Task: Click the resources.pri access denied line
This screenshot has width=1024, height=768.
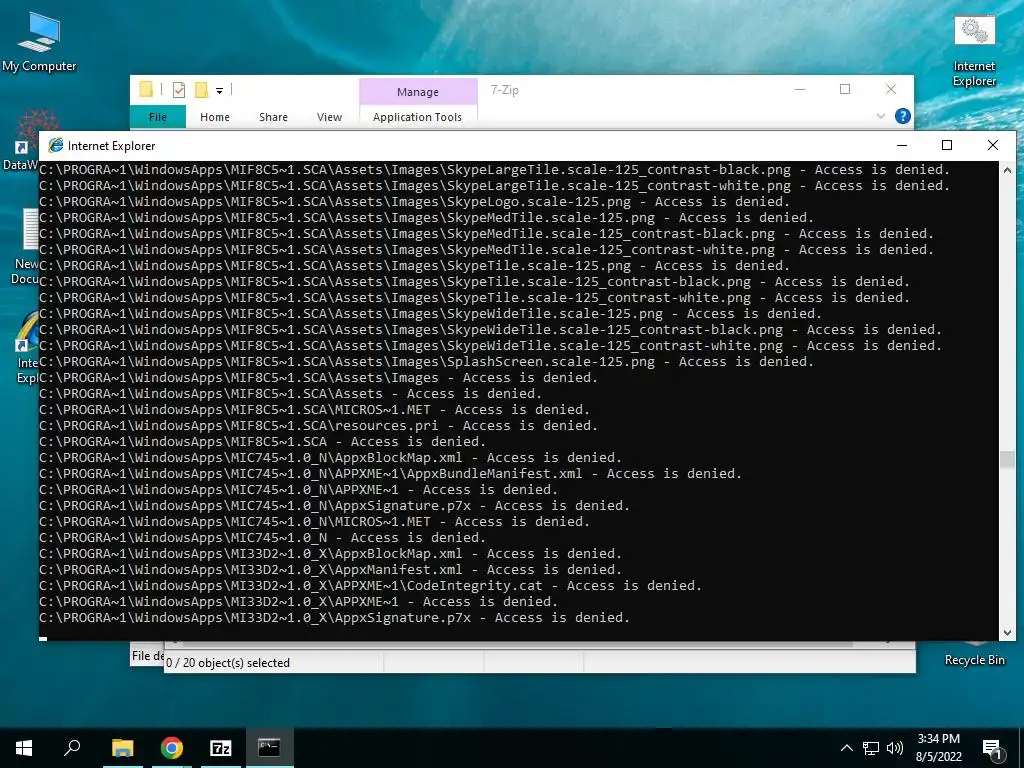Action: pos(319,426)
